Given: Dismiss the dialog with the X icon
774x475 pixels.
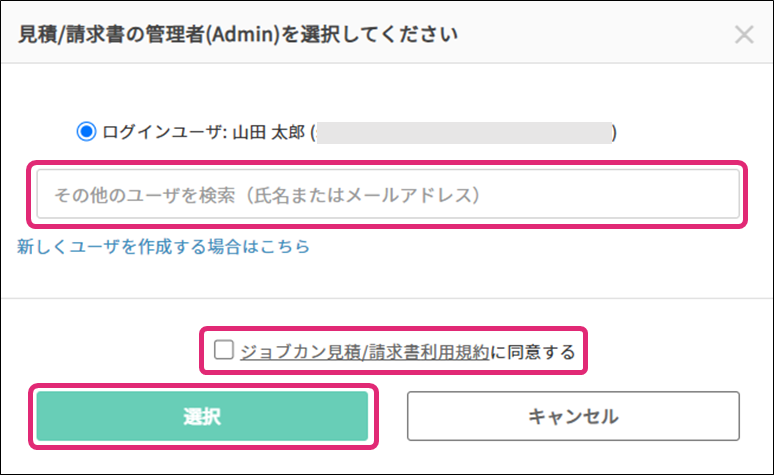Looking at the screenshot, I should (x=744, y=35).
